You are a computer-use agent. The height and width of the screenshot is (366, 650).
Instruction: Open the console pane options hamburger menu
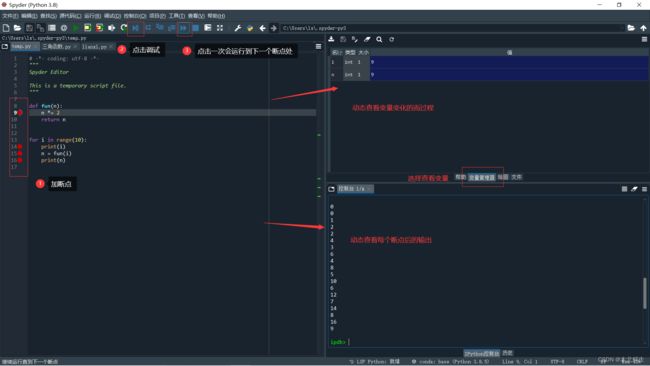tap(644, 189)
